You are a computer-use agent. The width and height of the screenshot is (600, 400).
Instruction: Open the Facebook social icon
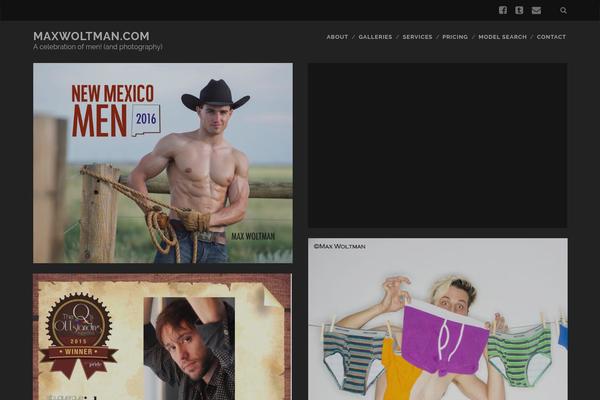pos(503,10)
